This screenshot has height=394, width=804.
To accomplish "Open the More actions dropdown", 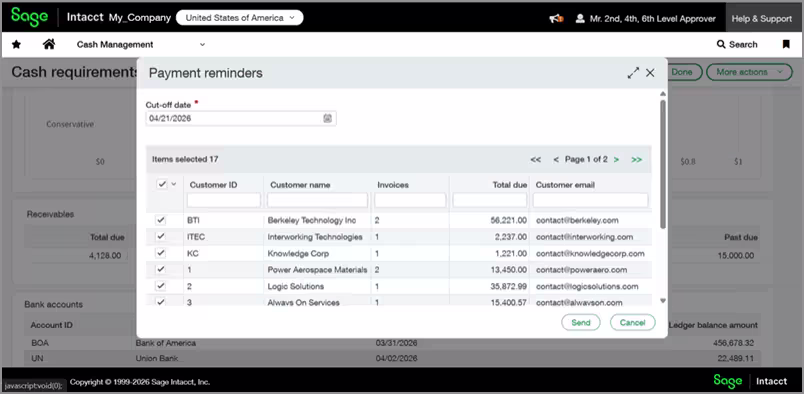I will (x=749, y=72).
